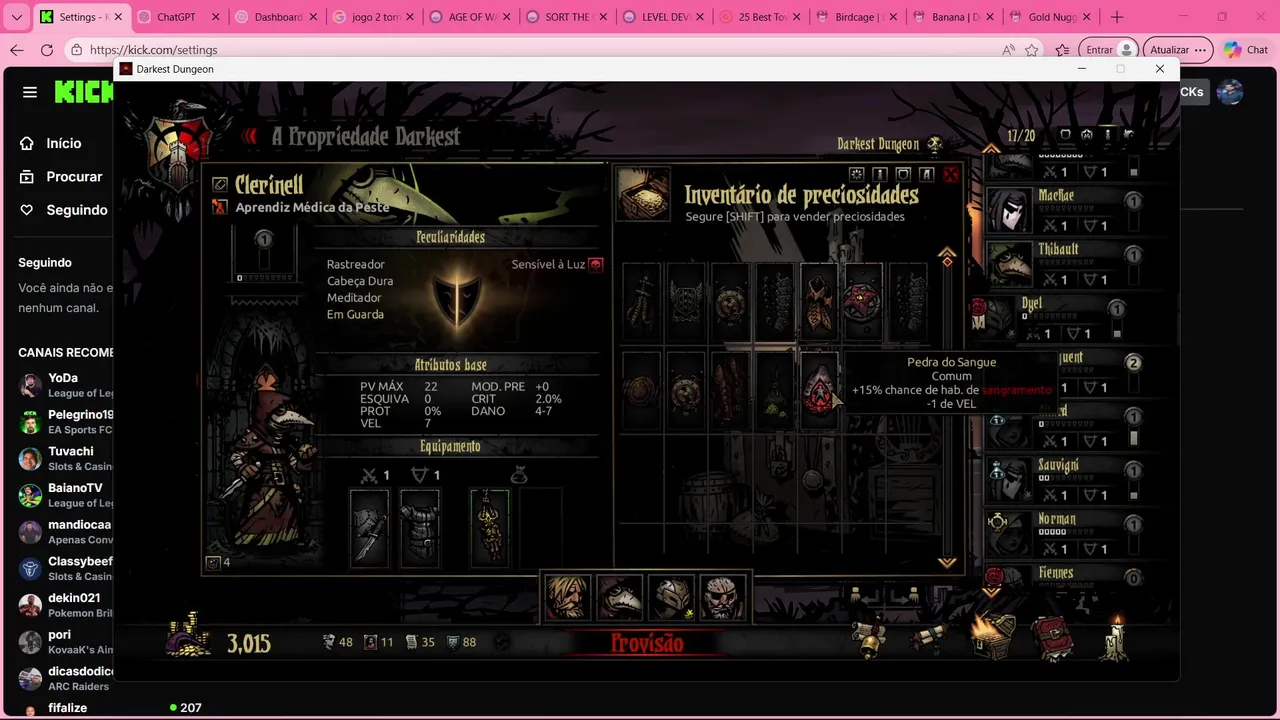Click the Entrar sign-in button in browser
Viewport: 1280px width, 720px height.
[1110, 50]
